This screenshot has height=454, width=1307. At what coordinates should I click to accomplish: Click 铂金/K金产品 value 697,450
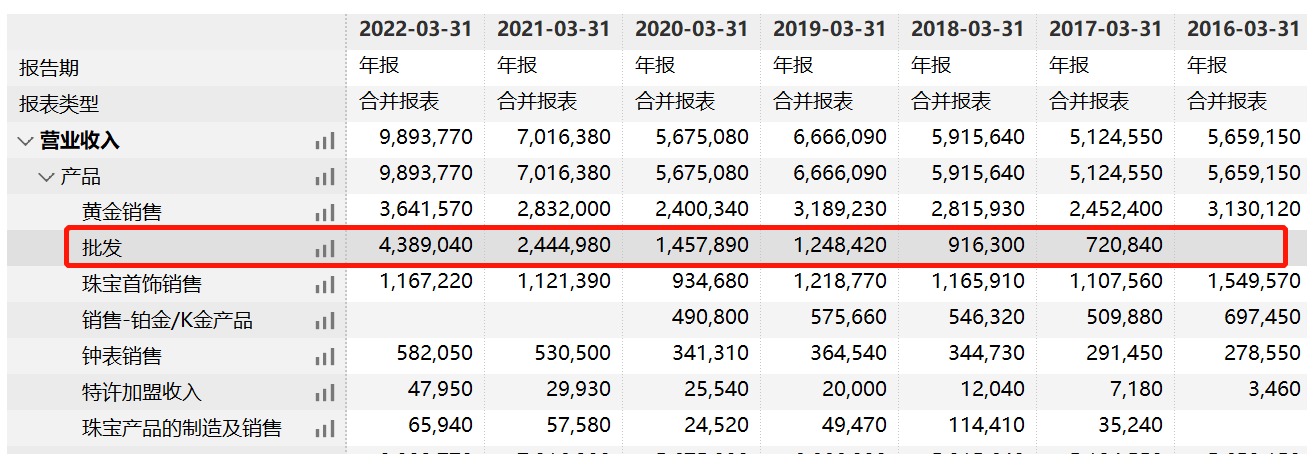(1263, 317)
